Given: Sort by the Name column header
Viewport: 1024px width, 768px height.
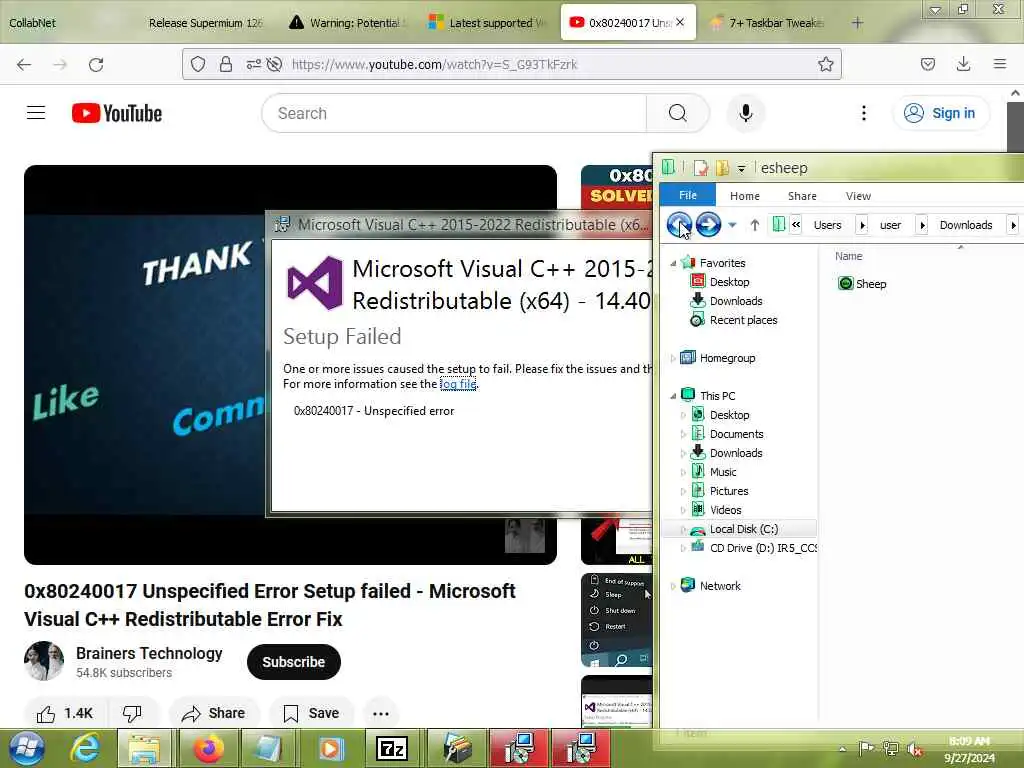Looking at the screenshot, I should [848, 257].
